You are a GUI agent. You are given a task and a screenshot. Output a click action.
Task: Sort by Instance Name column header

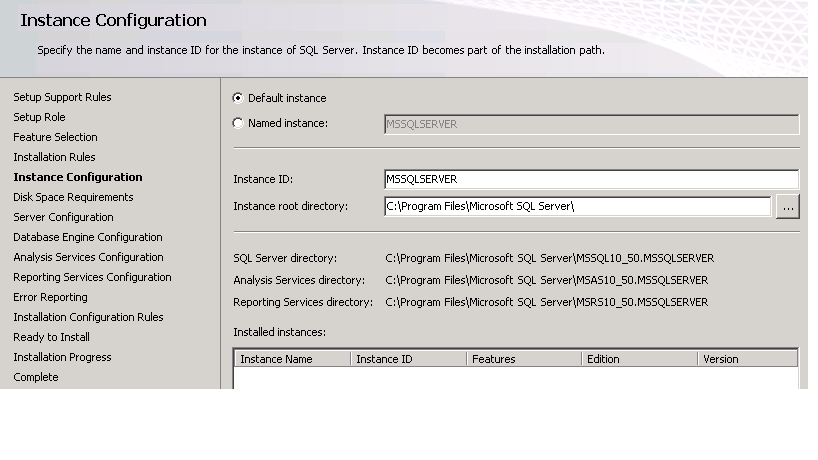tap(293, 359)
